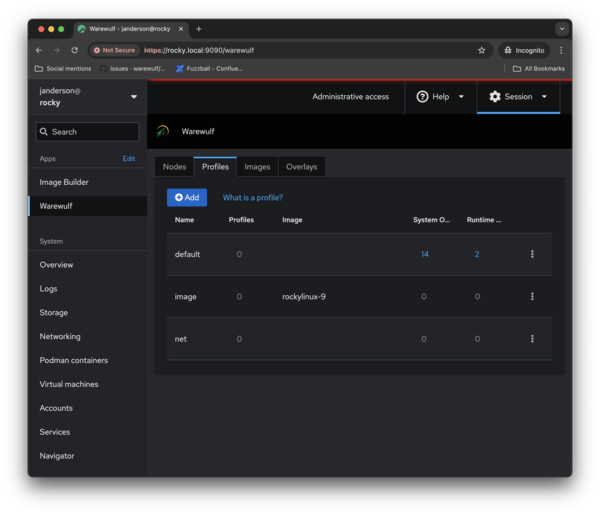Open Storage in sidebar
This screenshot has width=600, height=514.
tap(88, 312)
